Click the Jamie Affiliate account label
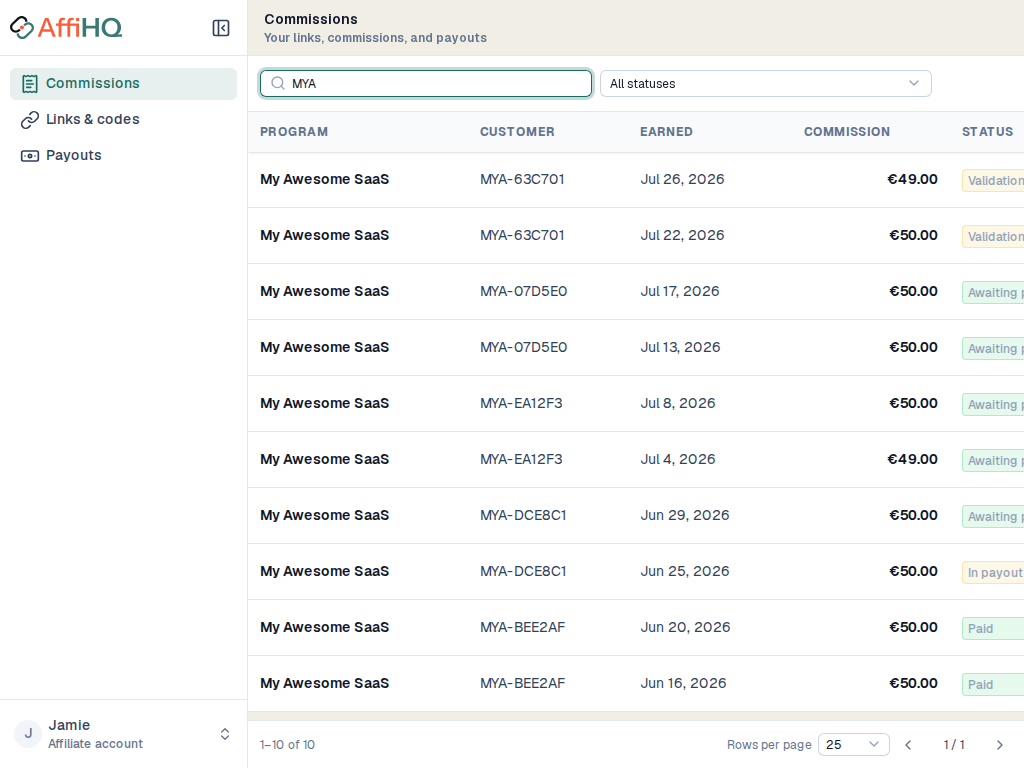 click(x=95, y=734)
